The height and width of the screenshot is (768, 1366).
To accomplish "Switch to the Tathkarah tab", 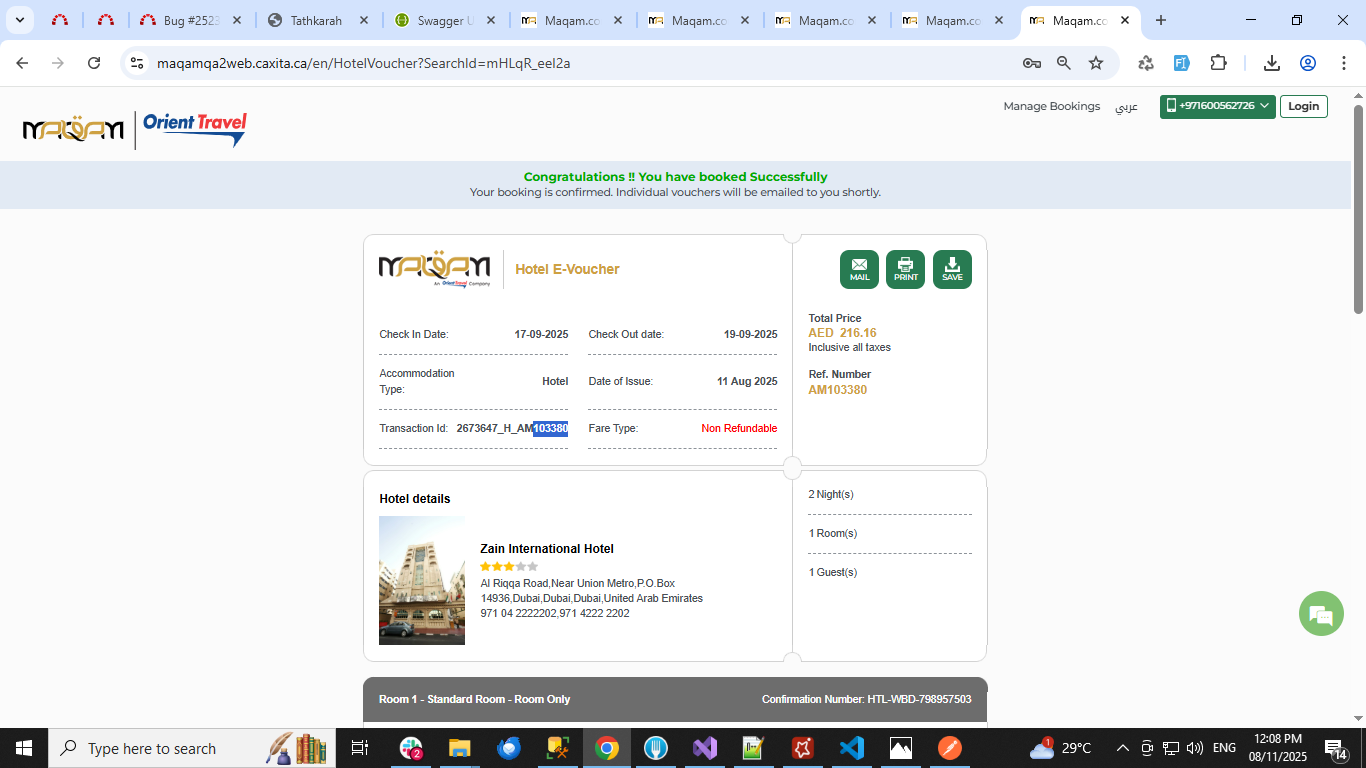I will 318,20.
